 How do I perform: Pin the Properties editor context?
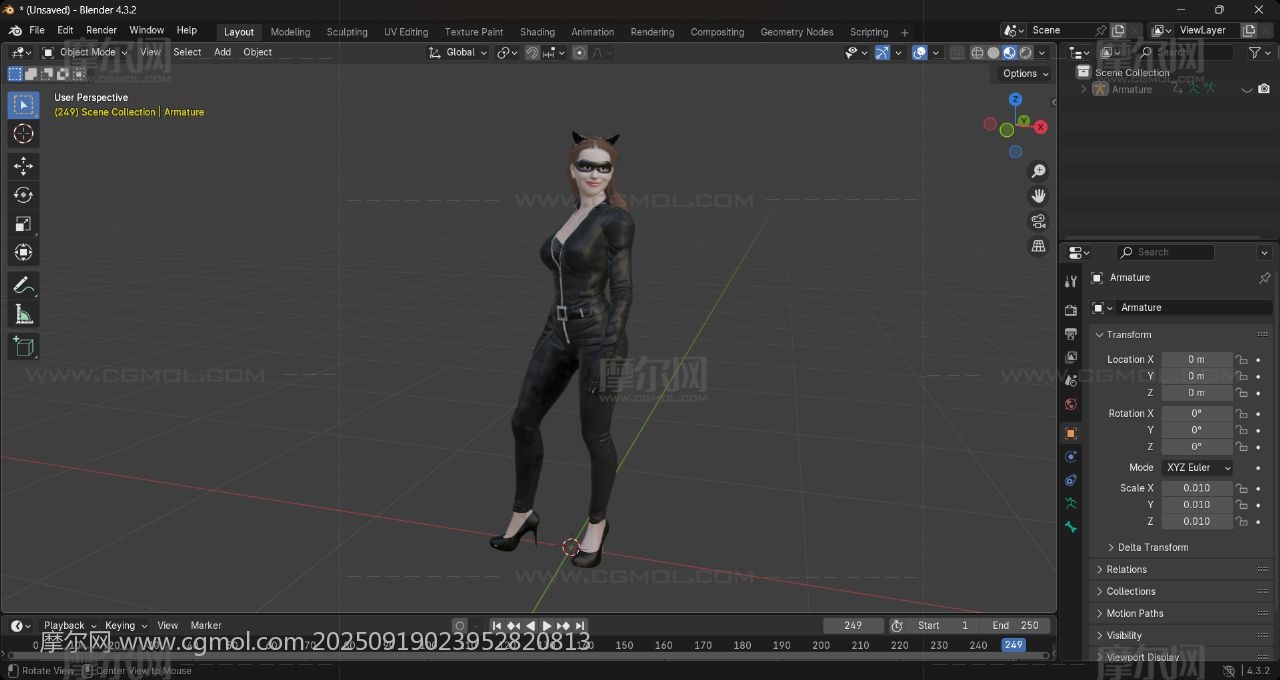point(1264,278)
